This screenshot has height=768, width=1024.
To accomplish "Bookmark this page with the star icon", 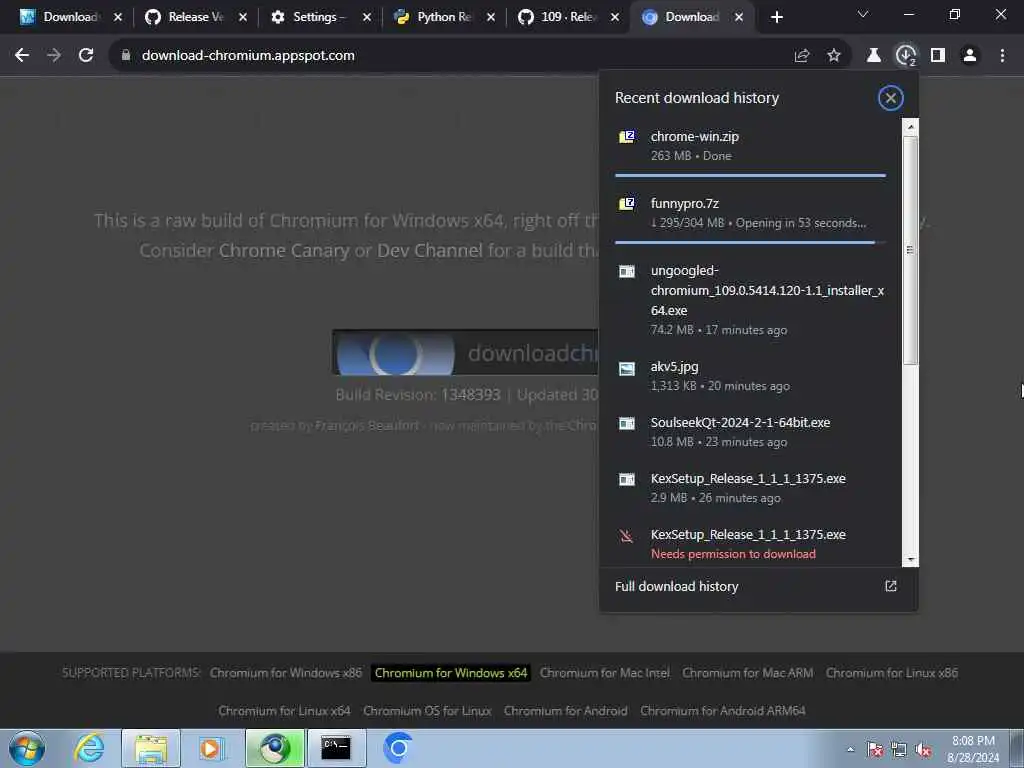I will pos(834,56).
